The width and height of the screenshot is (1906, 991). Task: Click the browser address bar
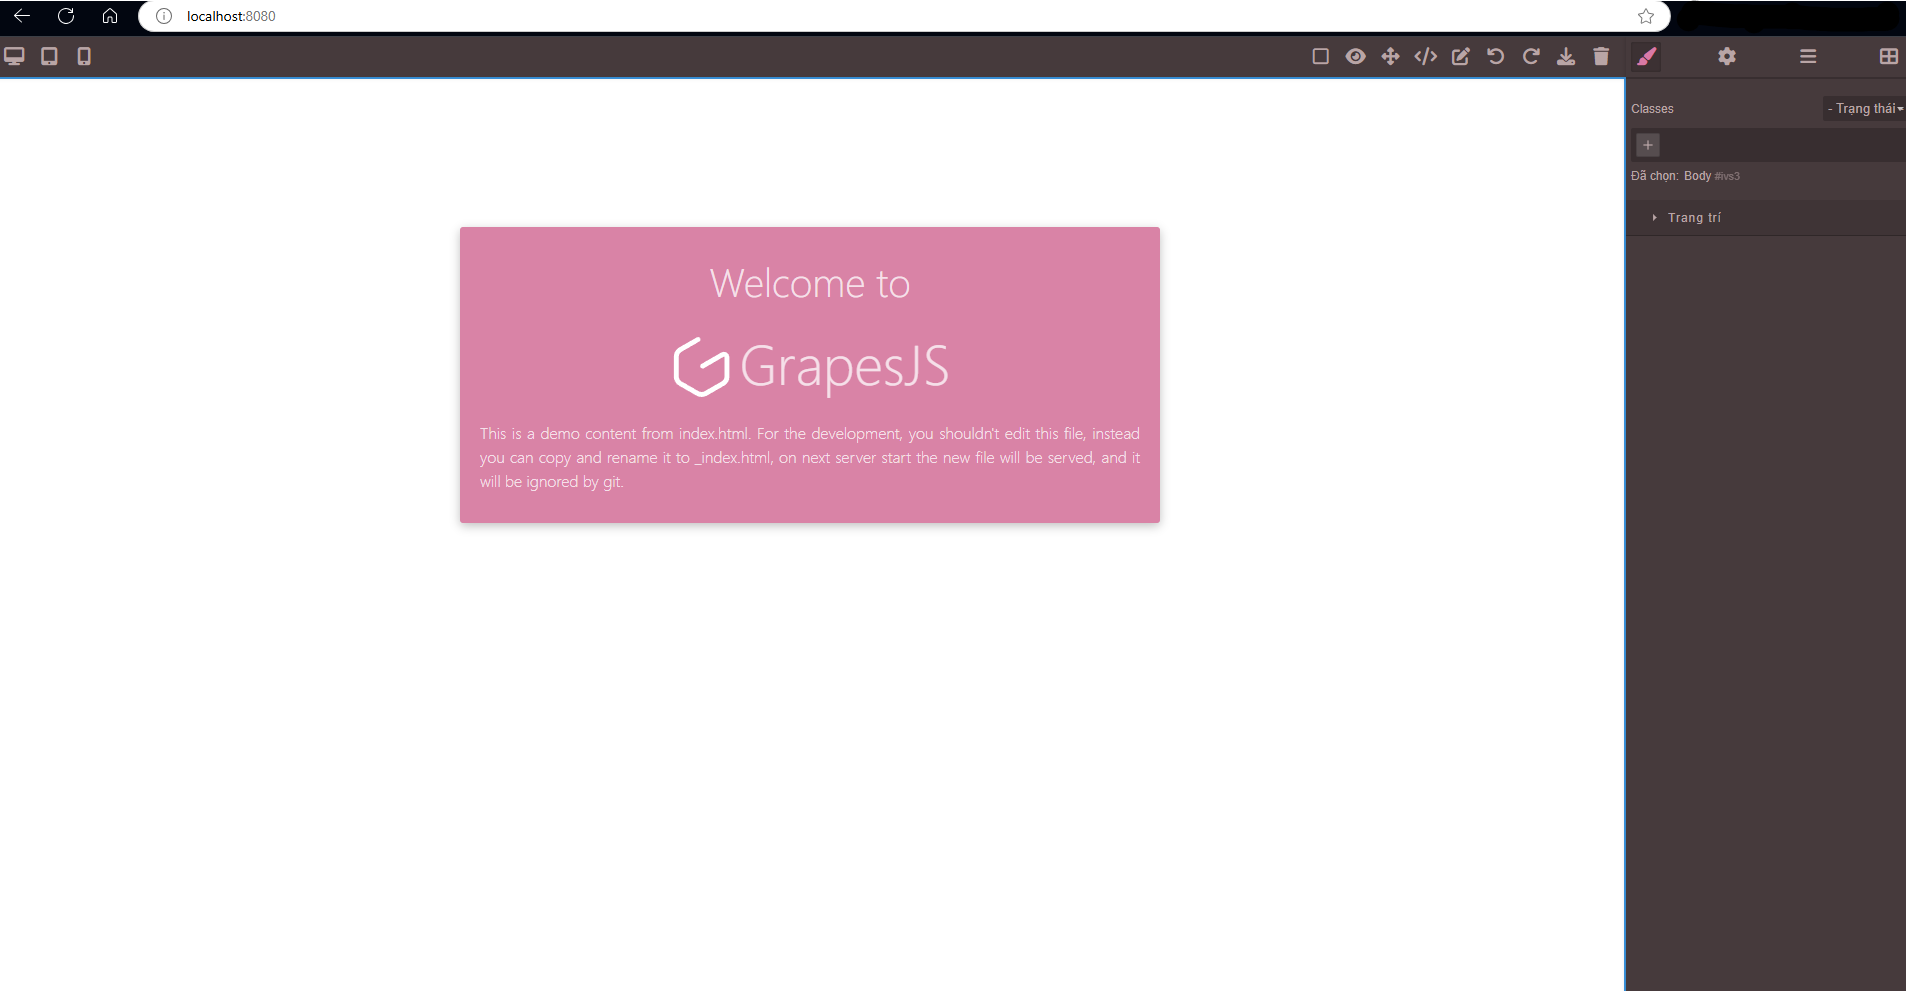[900, 16]
